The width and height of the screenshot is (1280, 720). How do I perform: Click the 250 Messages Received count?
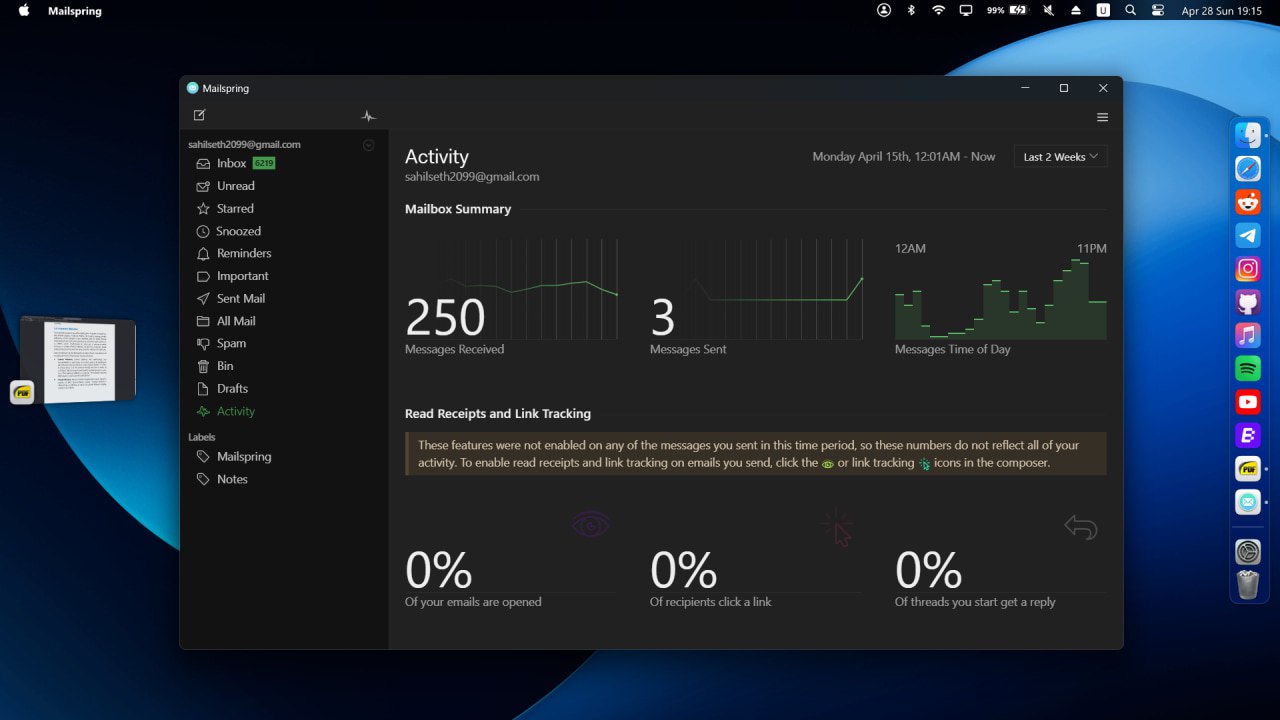pos(445,318)
